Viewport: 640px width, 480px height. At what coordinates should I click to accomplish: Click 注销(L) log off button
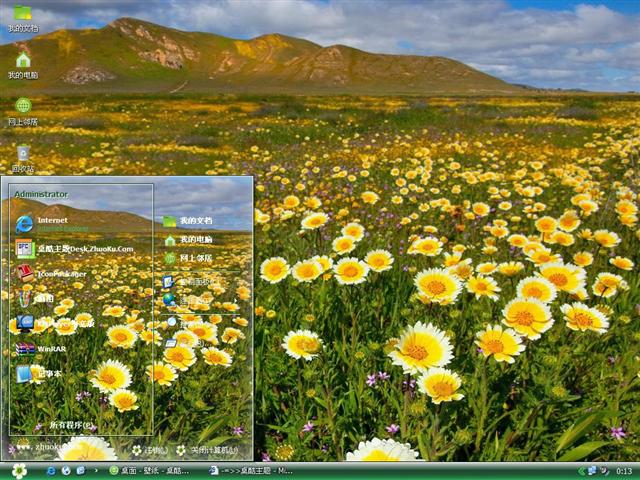coord(150,450)
